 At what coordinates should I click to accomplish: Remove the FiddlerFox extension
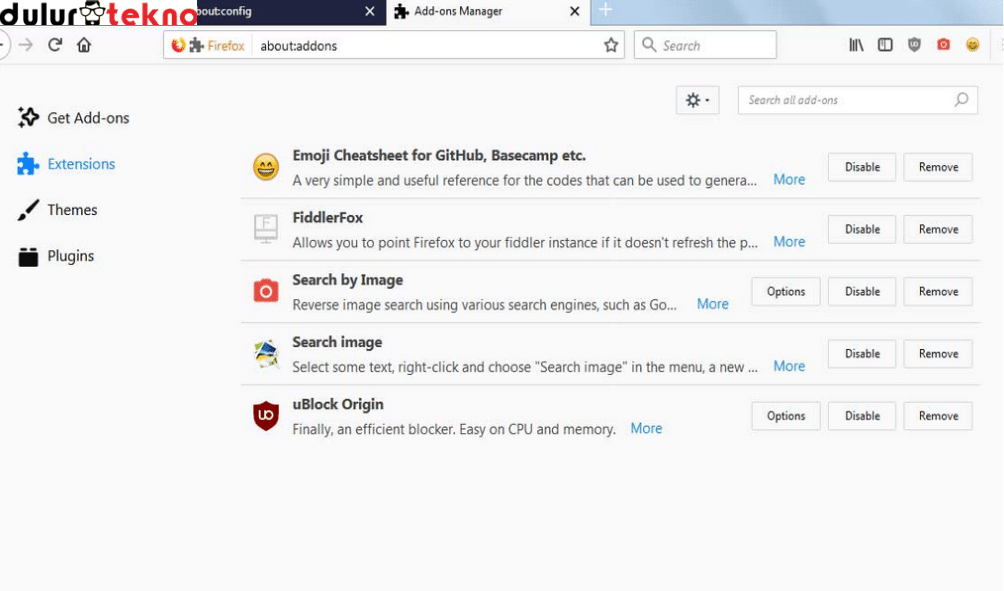click(938, 229)
